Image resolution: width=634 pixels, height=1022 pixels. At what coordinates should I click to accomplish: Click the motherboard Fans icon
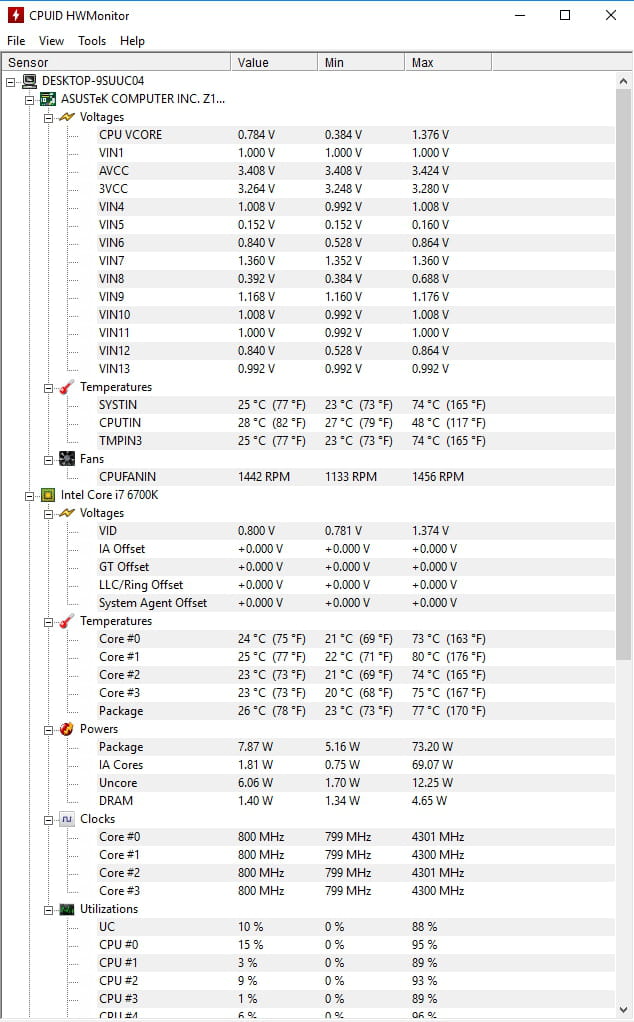pos(66,459)
